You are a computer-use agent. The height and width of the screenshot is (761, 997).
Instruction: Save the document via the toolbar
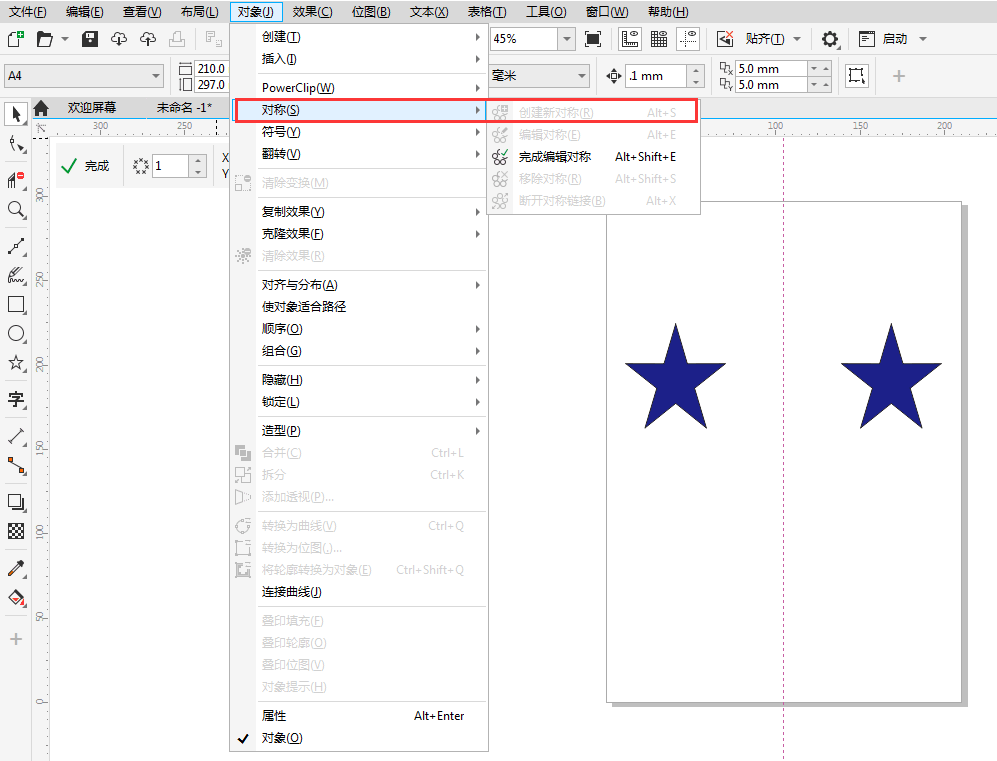point(89,38)
